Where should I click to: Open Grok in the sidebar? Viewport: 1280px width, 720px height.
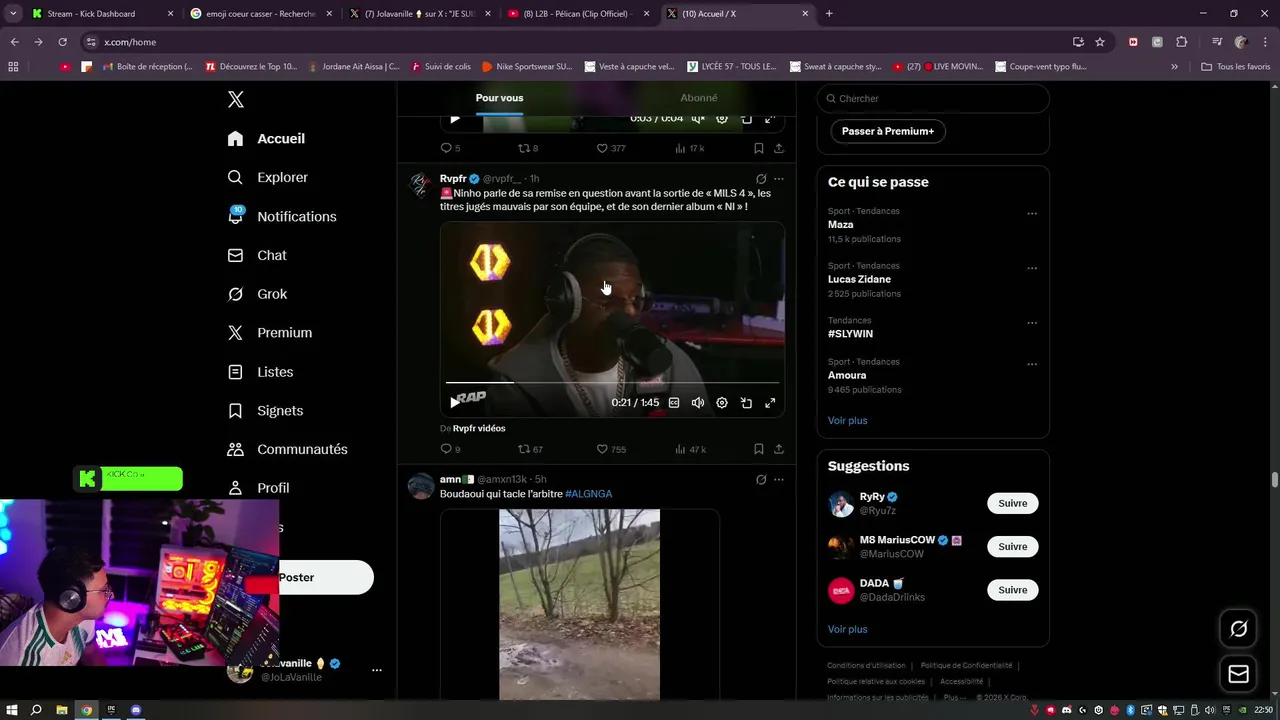point(257,294)
